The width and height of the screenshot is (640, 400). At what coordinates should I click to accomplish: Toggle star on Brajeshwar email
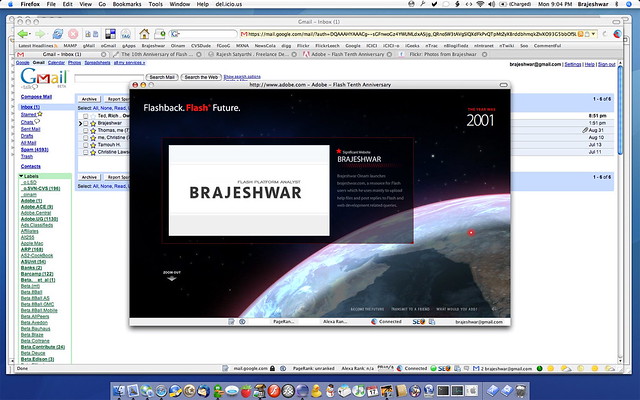click(93, 123)
